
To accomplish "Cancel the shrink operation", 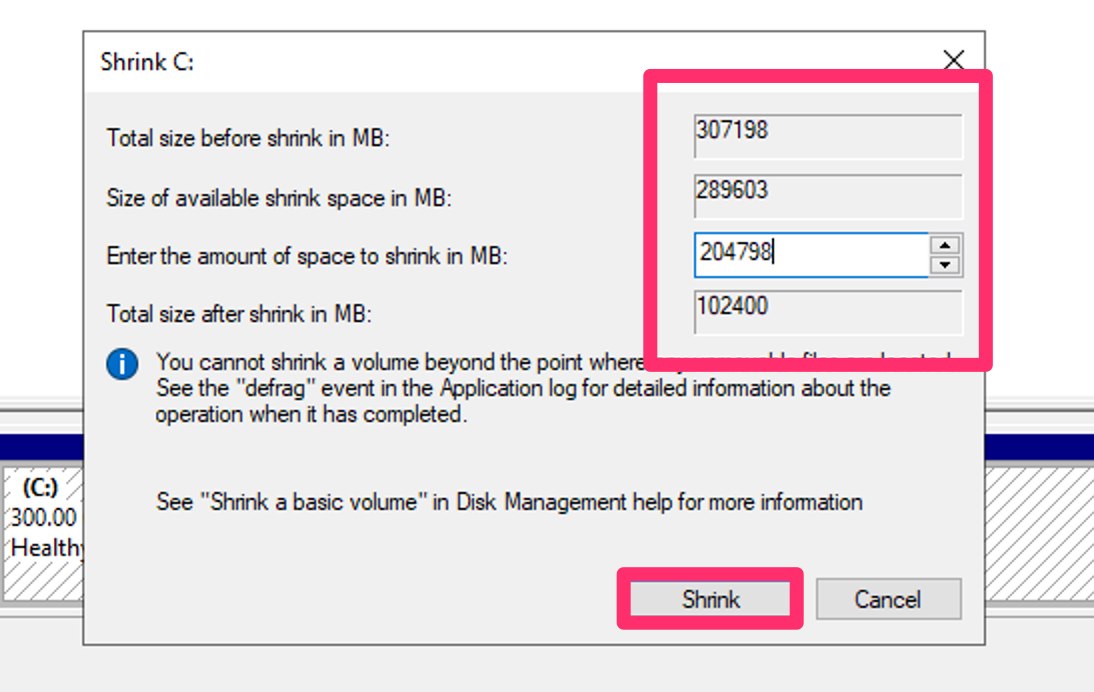I will point(888,599).
